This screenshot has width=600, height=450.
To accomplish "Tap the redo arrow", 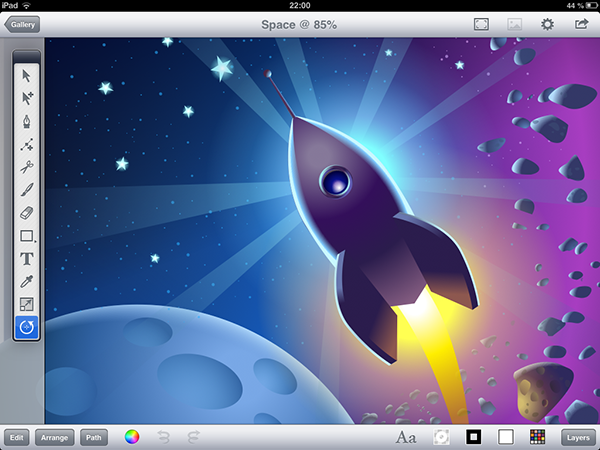I will [x=194, y=437].
